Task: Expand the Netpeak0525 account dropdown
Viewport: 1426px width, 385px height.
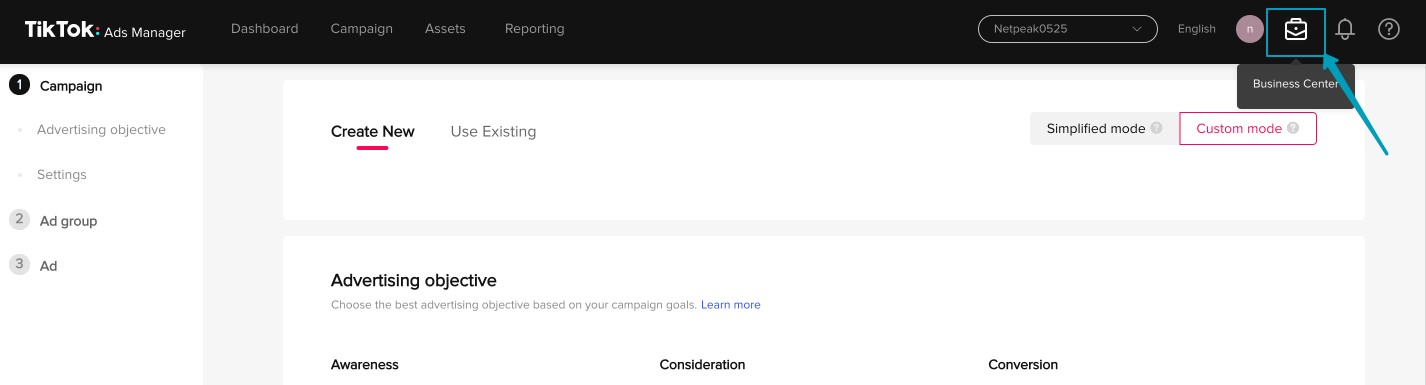Action: point(1068,29)
